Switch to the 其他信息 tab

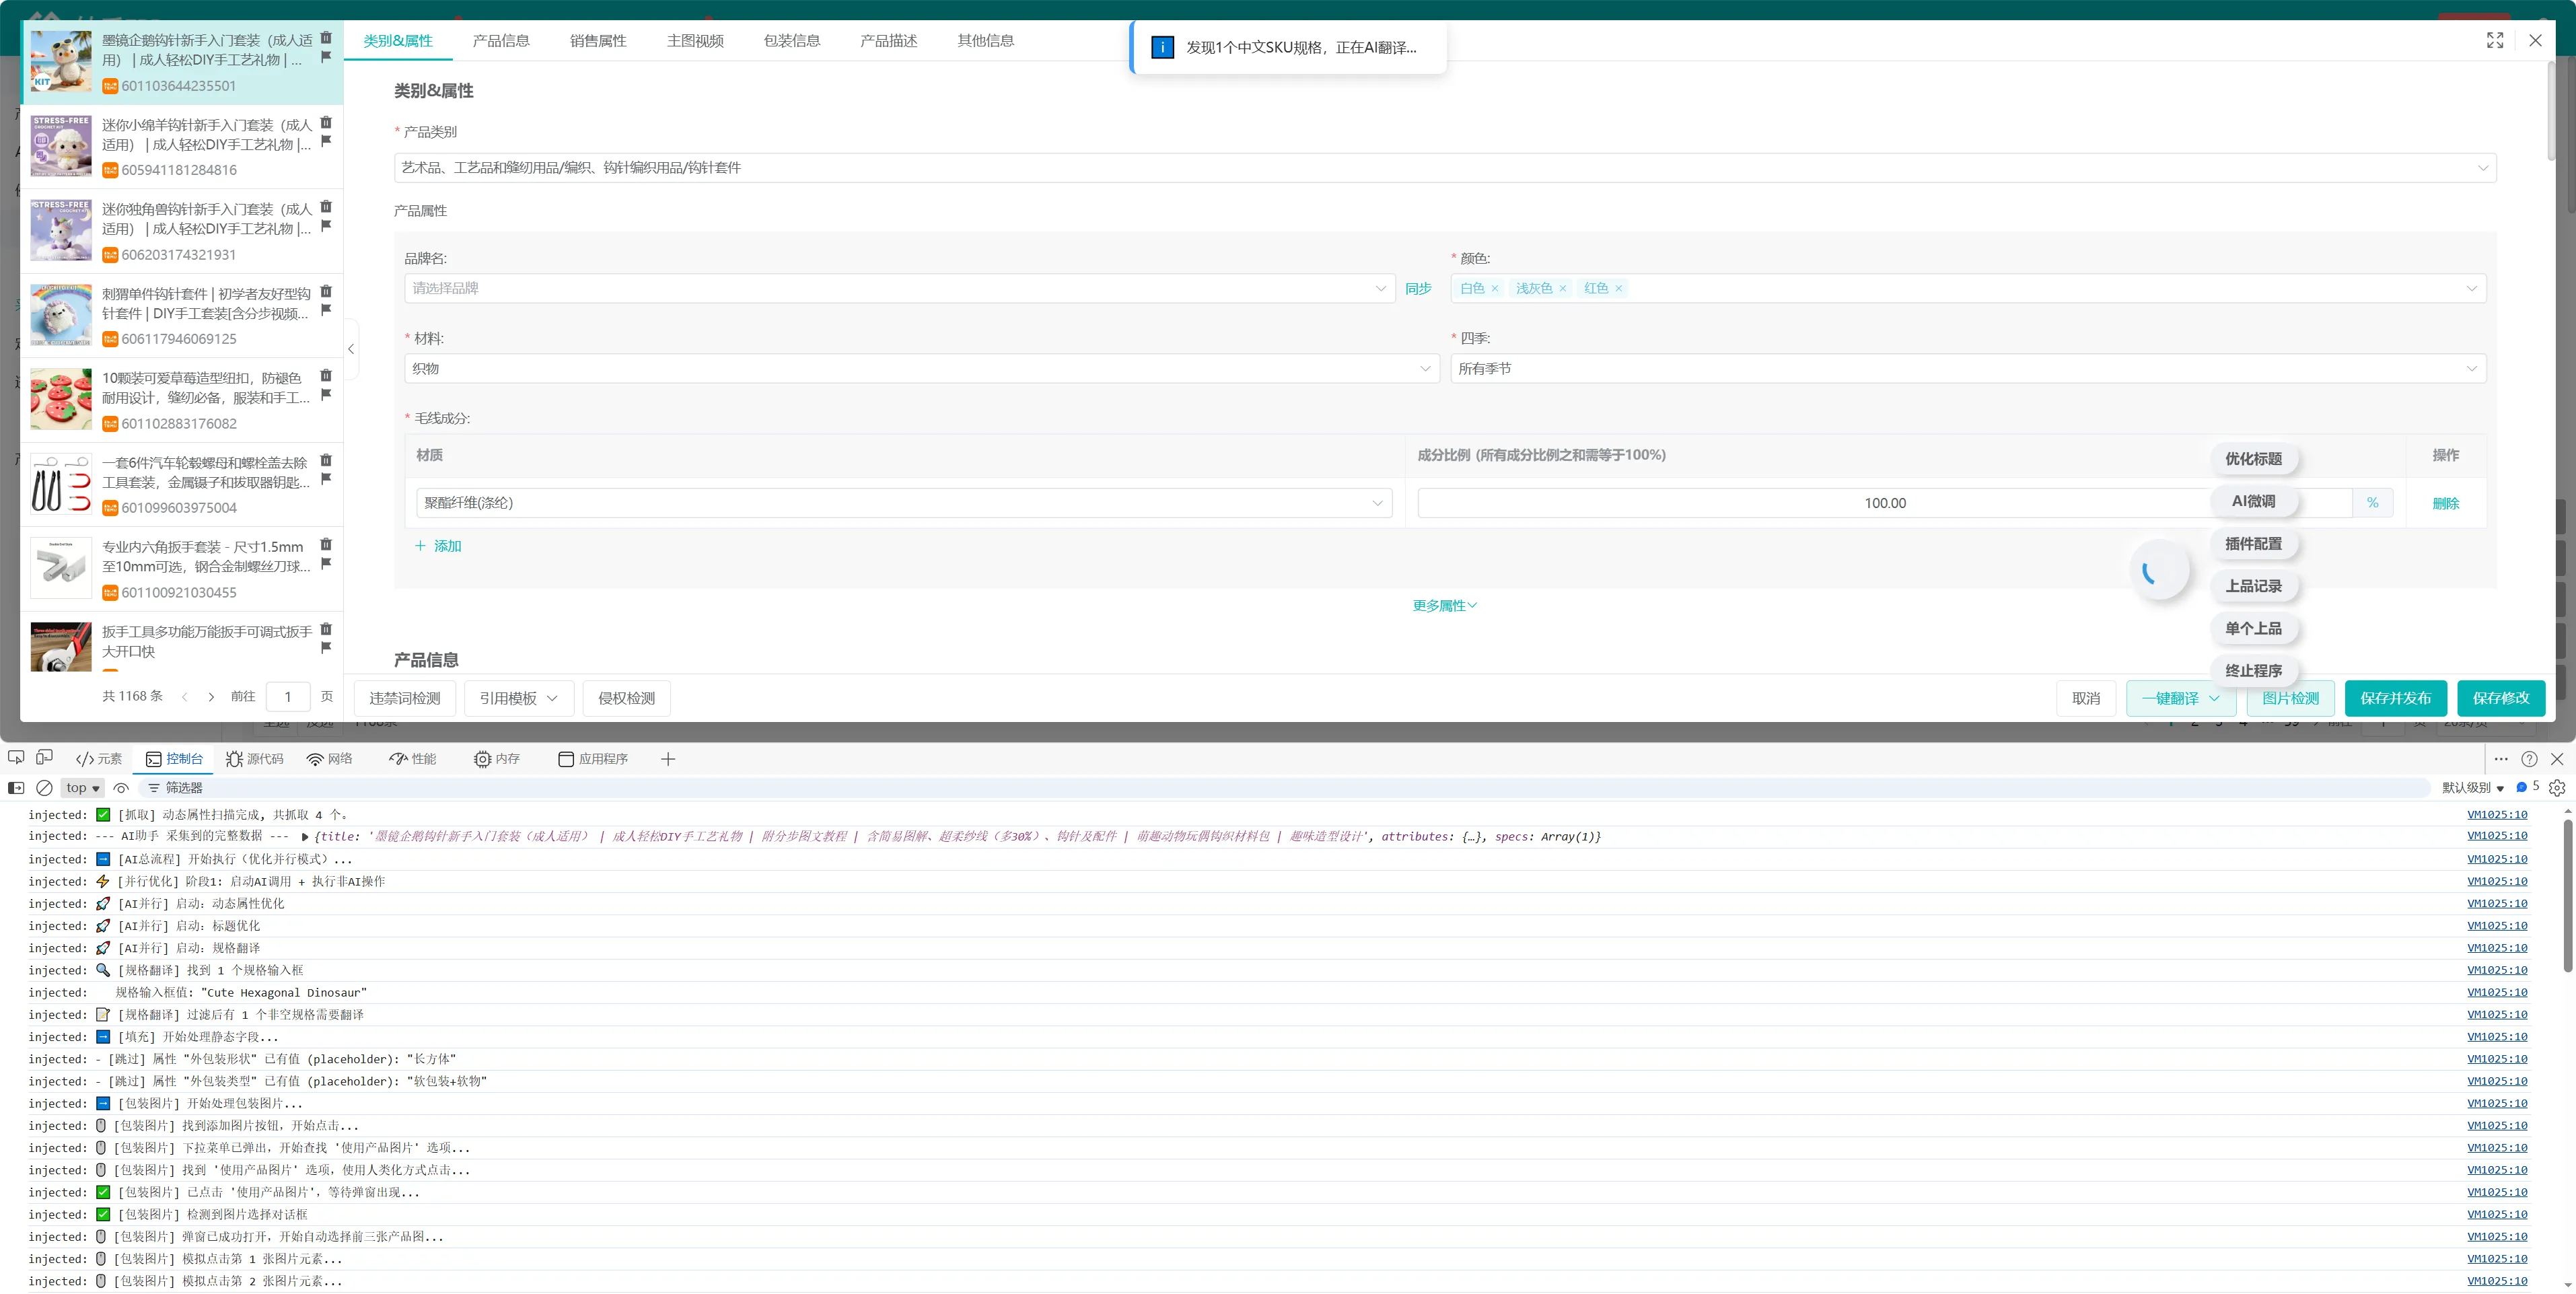986,41
